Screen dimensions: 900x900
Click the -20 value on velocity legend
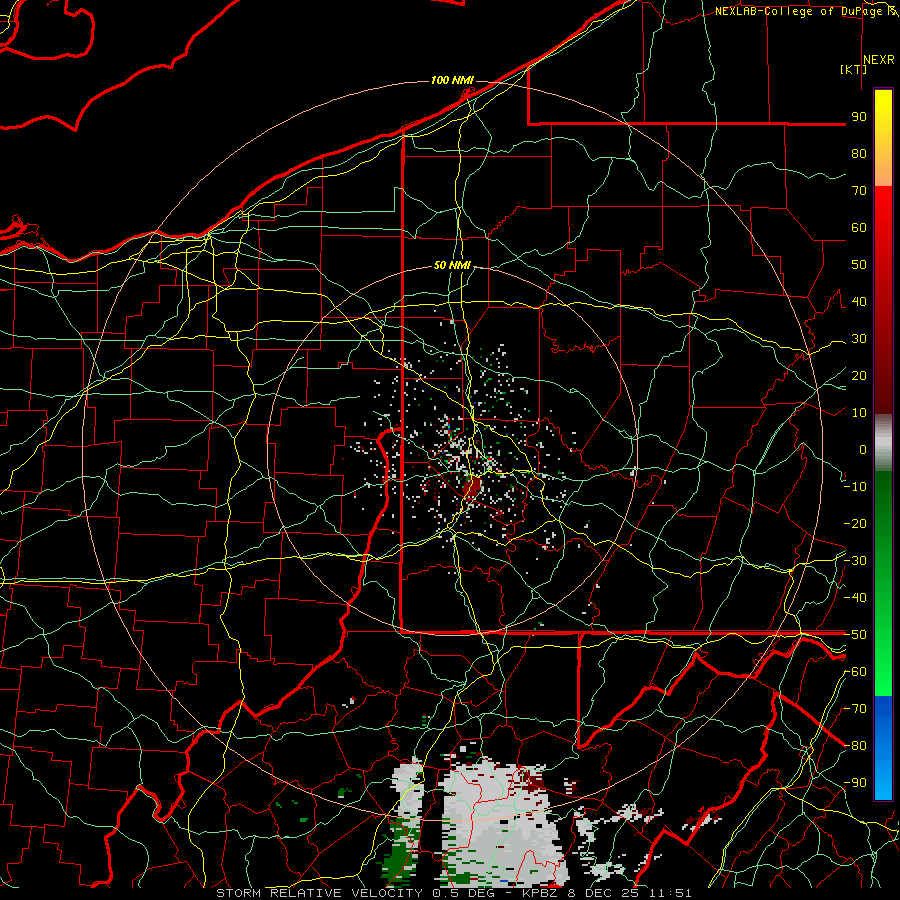coord(855,524)
